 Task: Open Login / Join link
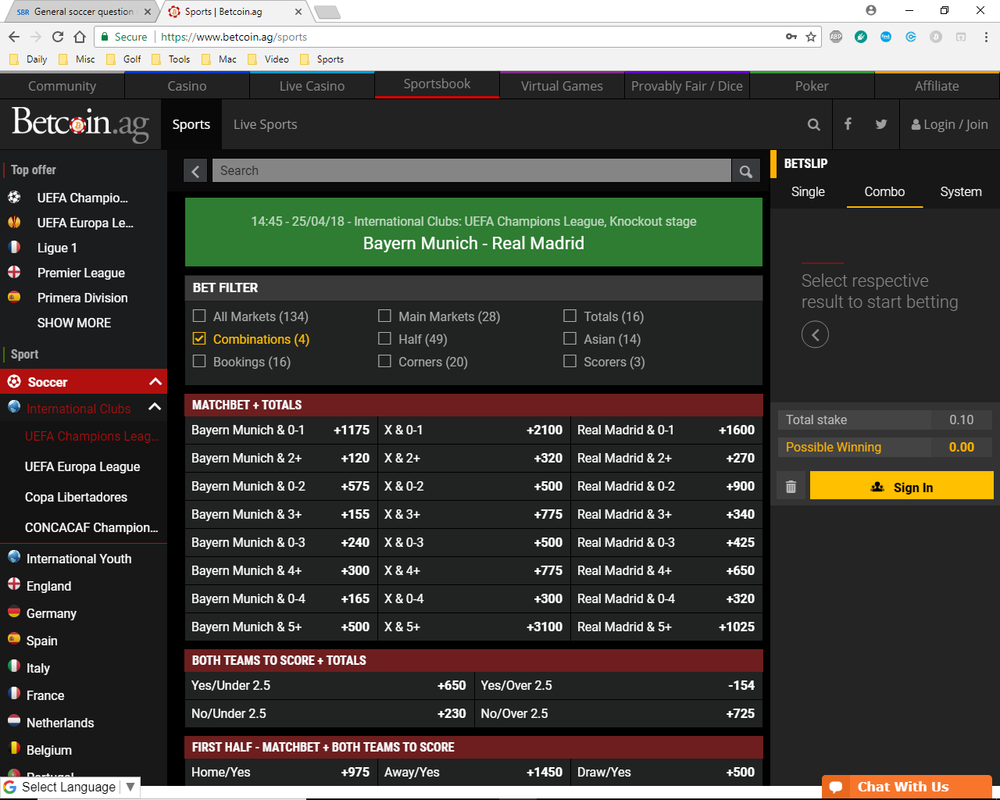tap(950, 124)
